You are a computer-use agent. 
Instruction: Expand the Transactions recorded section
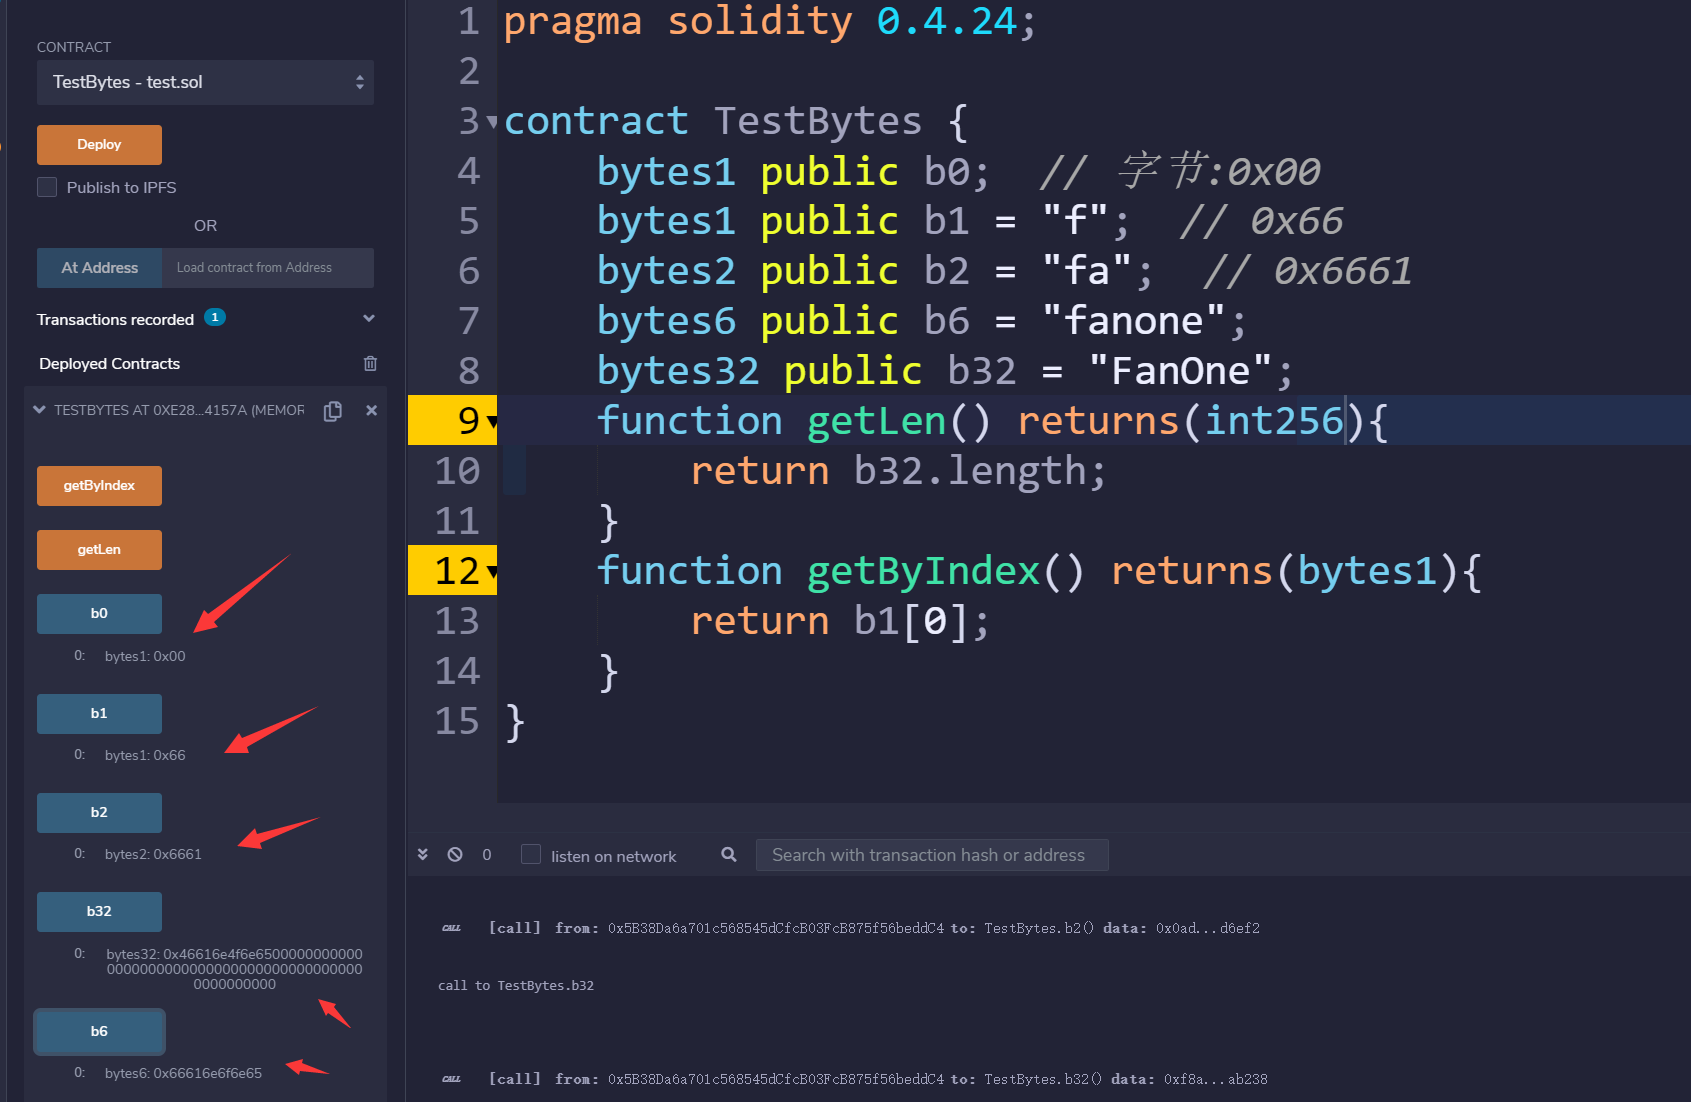point(369,318)
